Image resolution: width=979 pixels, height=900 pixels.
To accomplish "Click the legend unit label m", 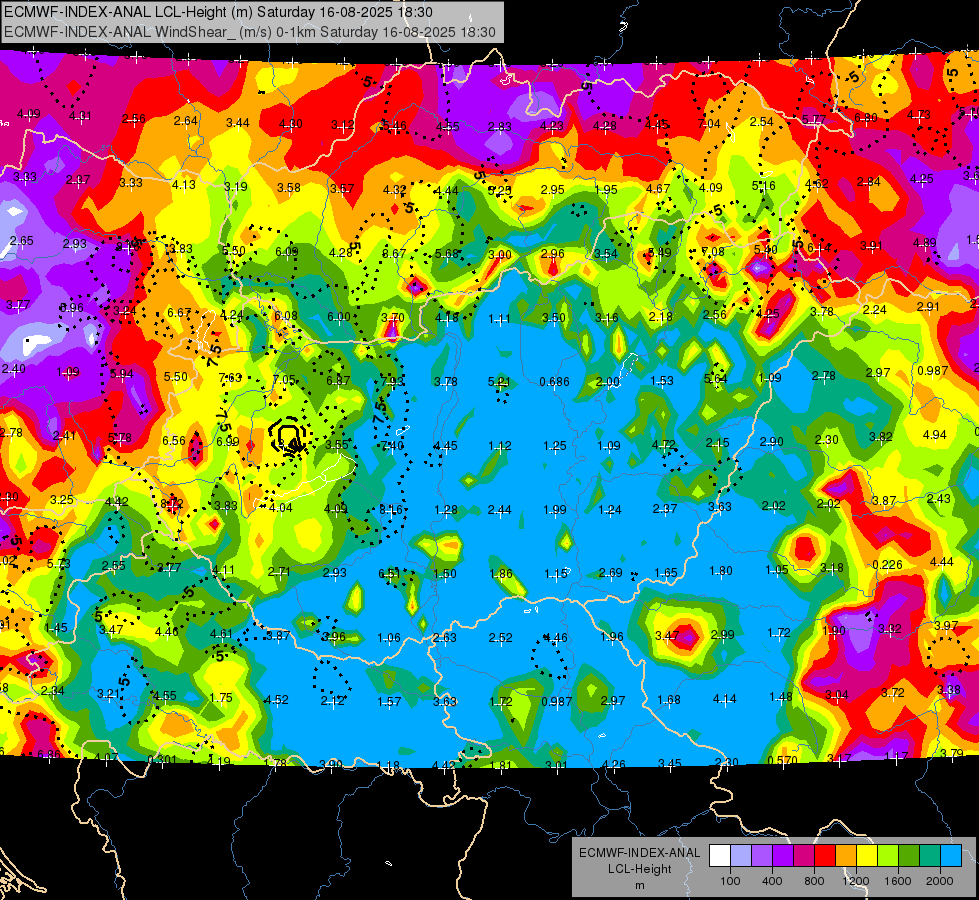I will (639, 885).
